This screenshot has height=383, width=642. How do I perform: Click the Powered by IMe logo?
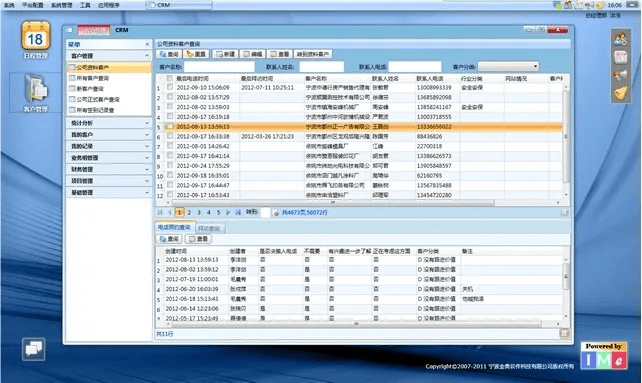pos(604,356)
